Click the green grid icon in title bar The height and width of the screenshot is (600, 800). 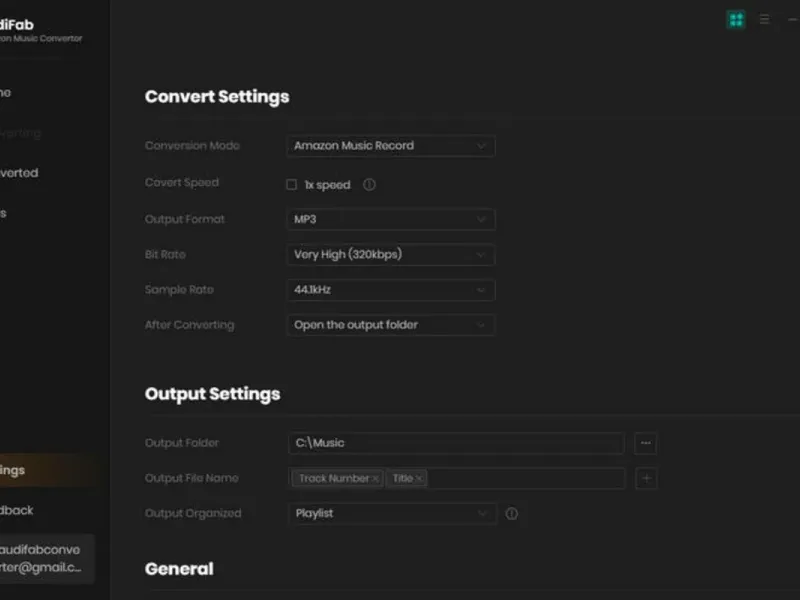click(x=736, y=20)
